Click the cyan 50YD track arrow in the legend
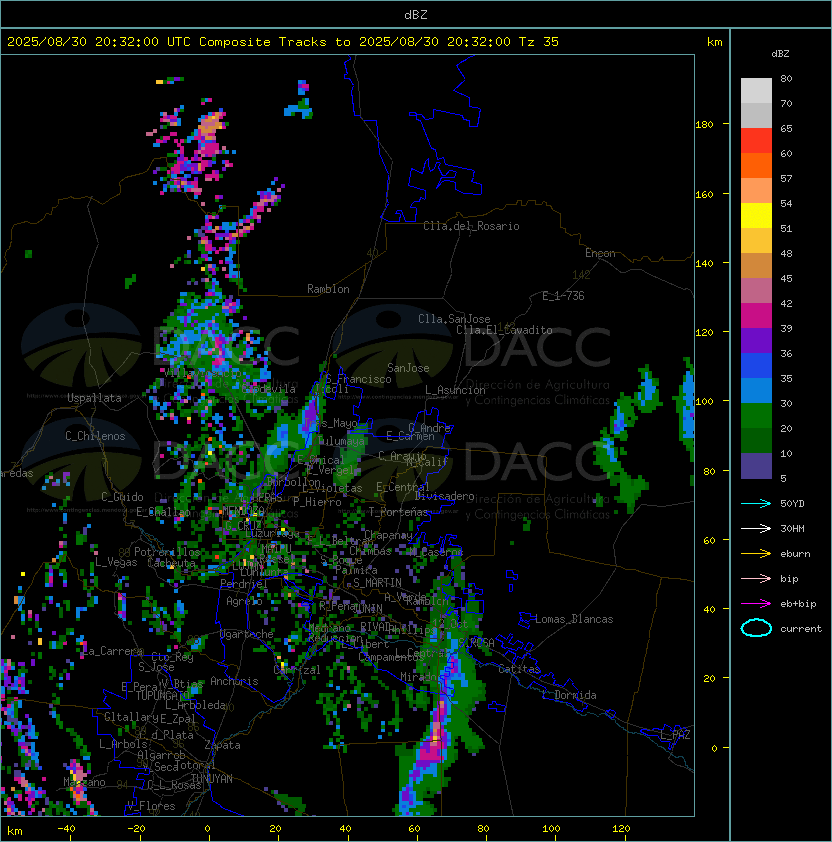Viewport: 832px width, 842px height. (756, 504)
